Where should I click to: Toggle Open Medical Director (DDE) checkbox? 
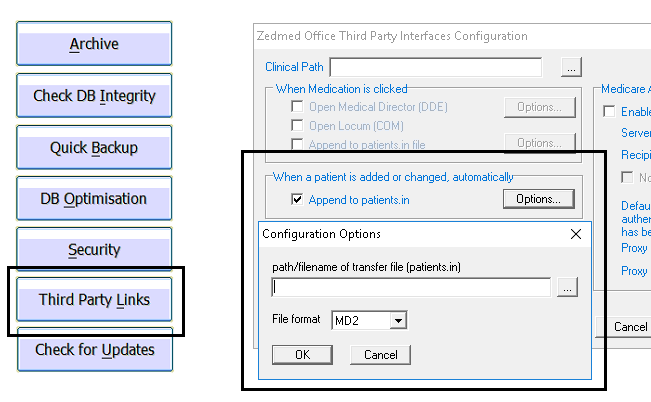click(297, 107)
